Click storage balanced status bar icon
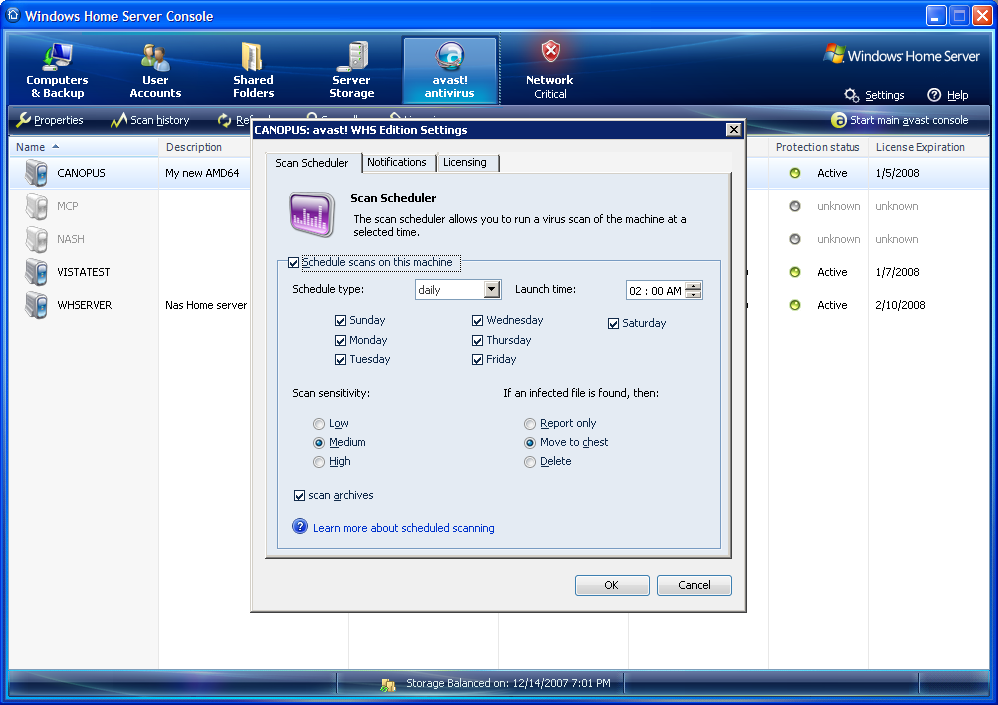This screenshot has height=705, width=998. [387, 684]
